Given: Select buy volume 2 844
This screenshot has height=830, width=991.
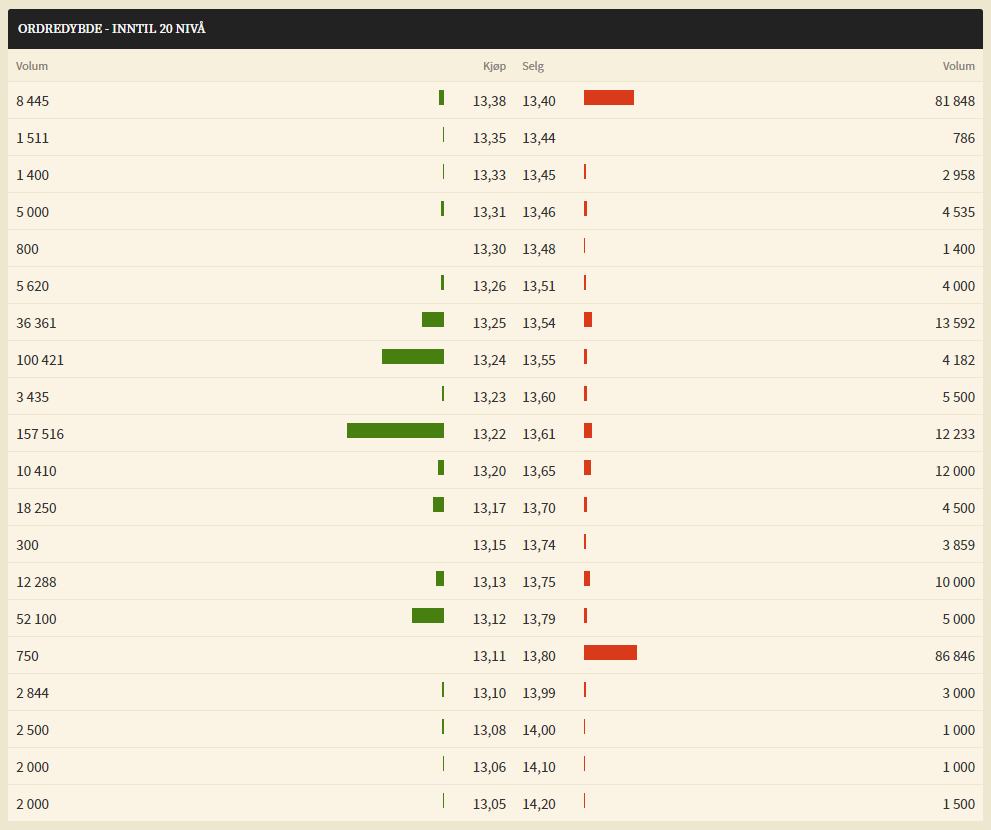Looking at the screenshot, I should tap(32, 693).
